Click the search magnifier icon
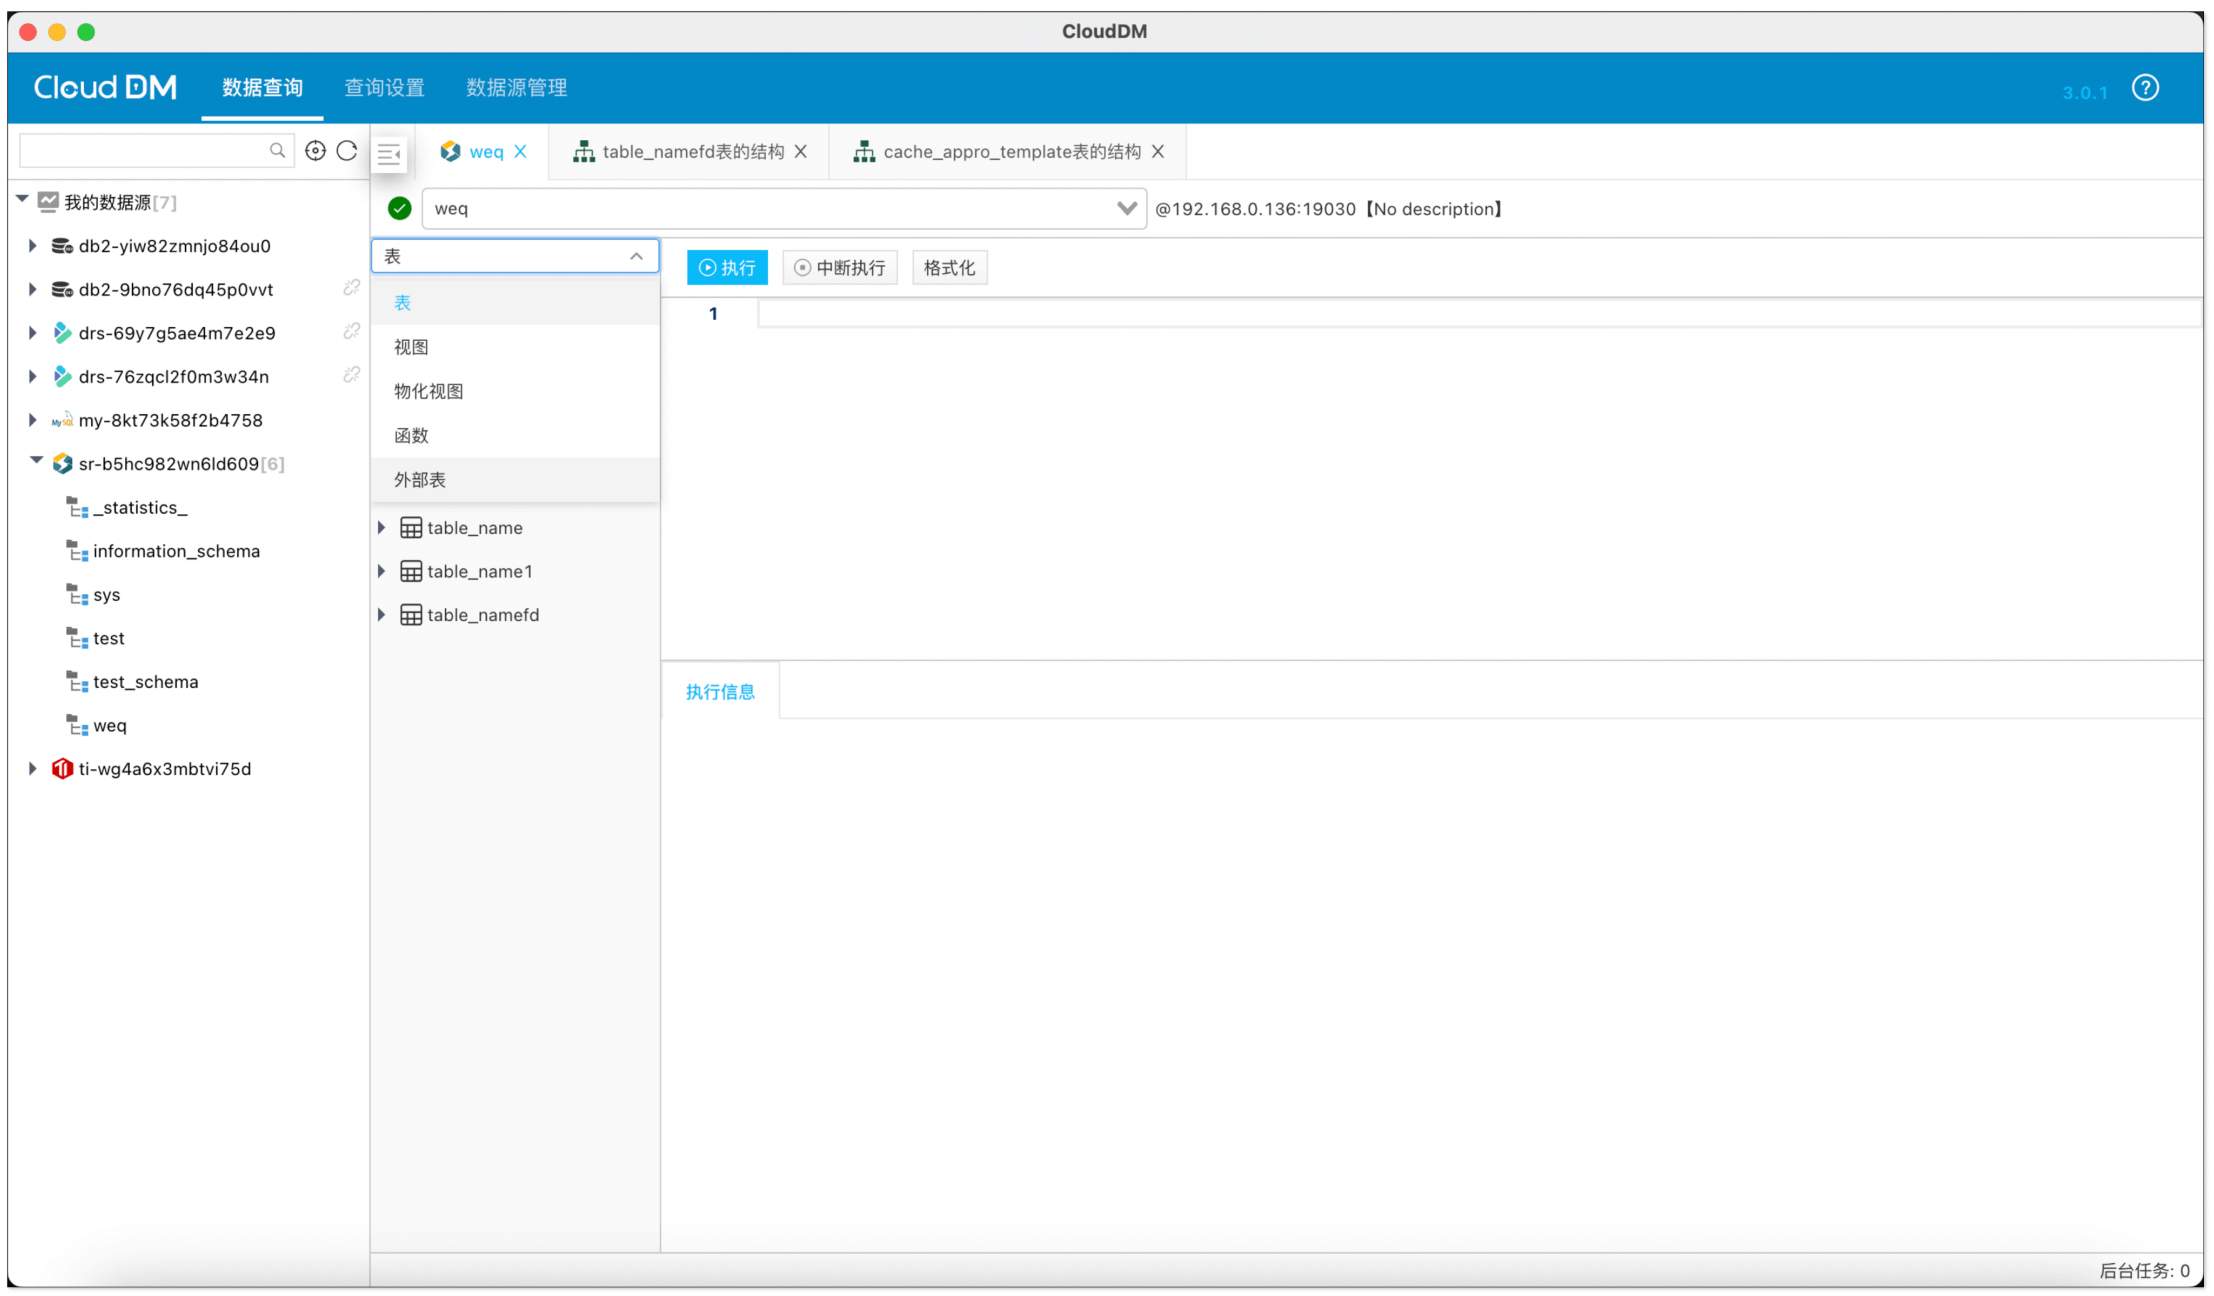 point(277,151)
